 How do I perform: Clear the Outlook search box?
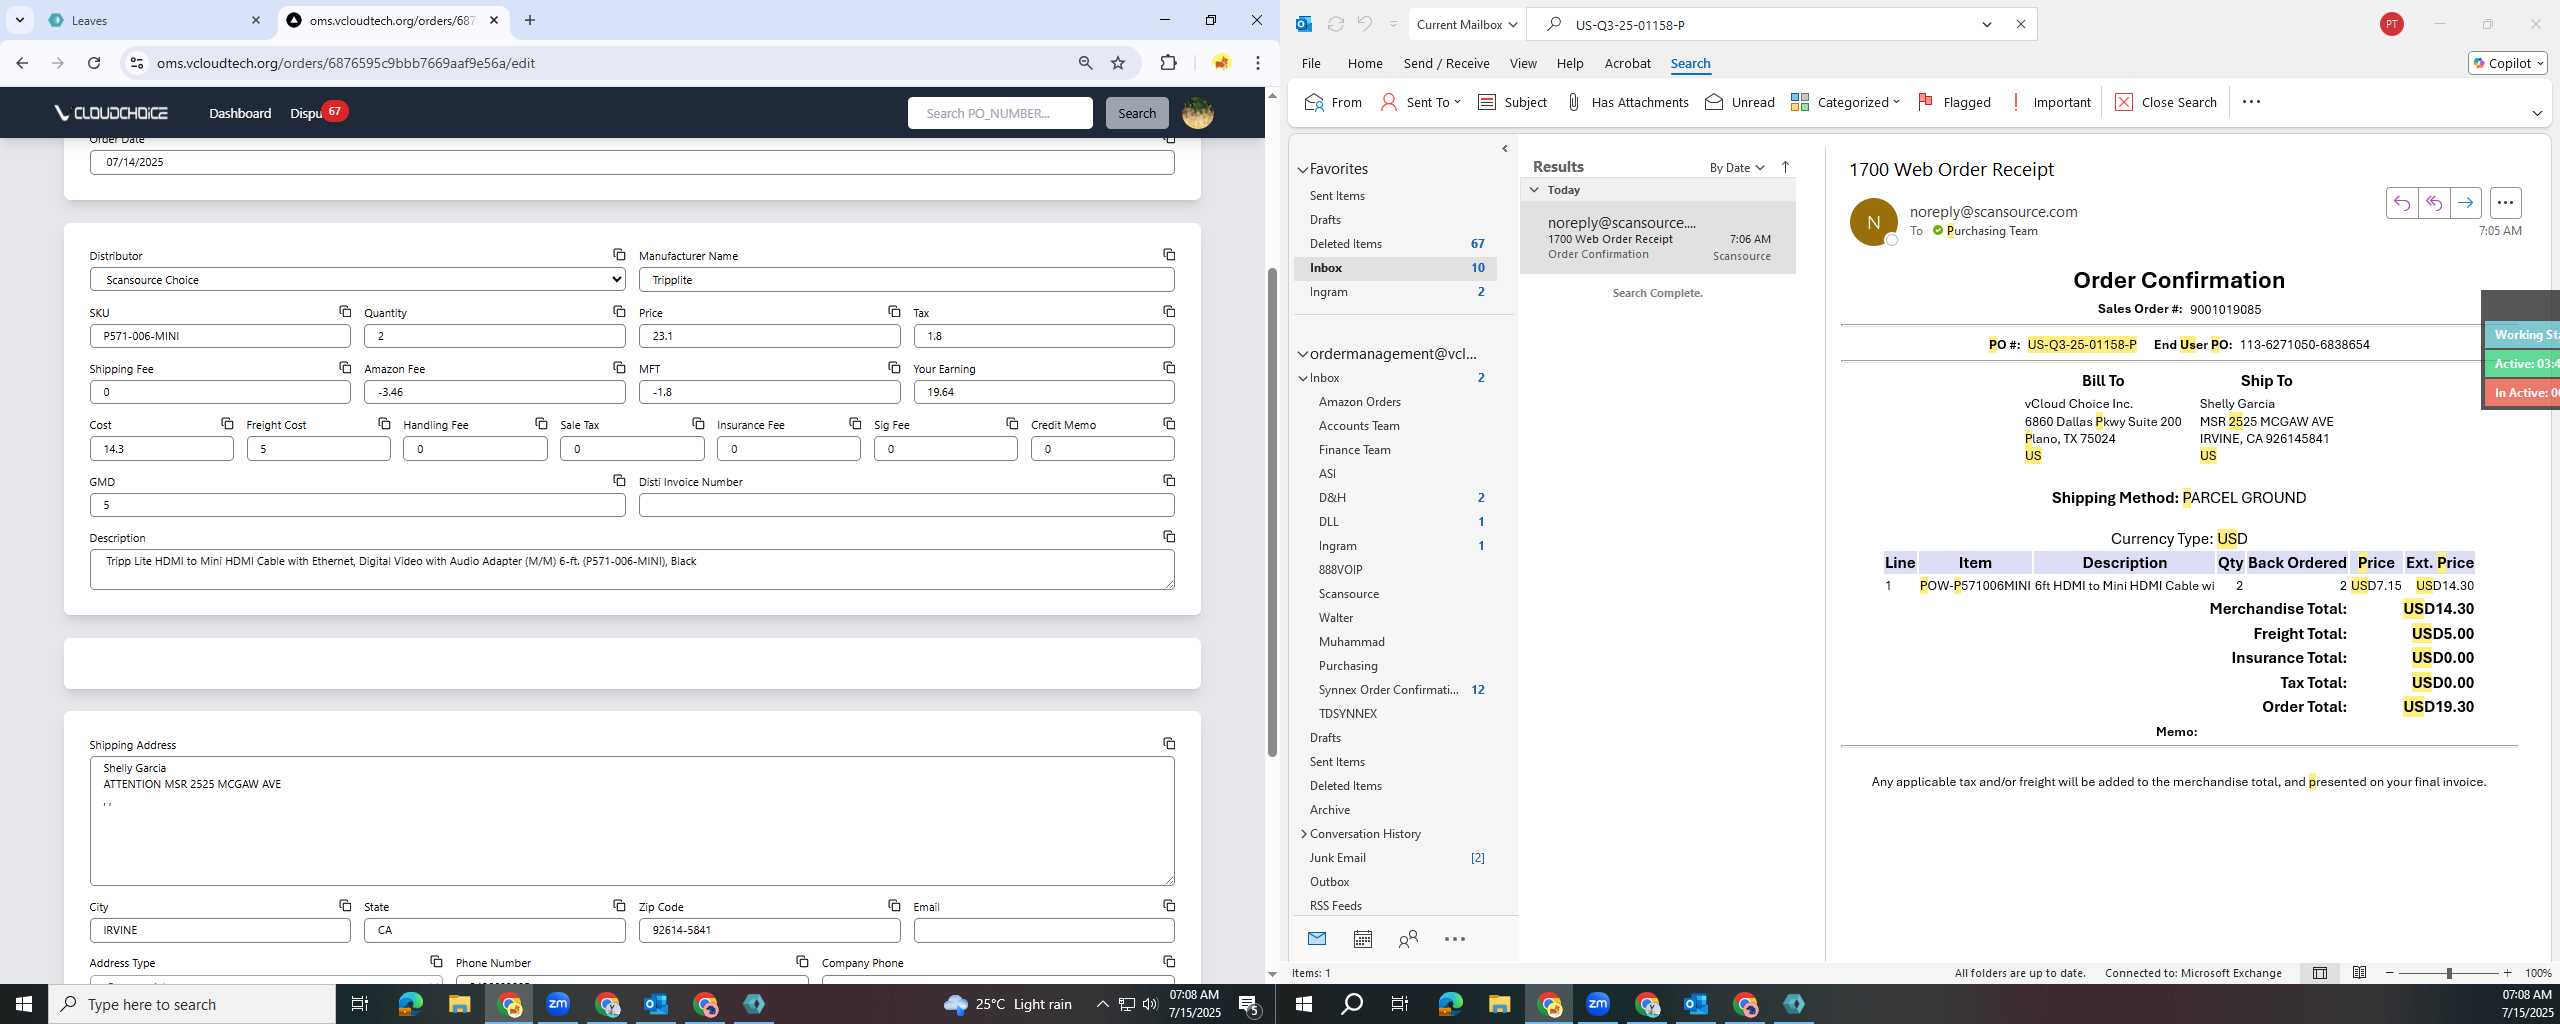pyautogui.click(x=2021, y=24)
